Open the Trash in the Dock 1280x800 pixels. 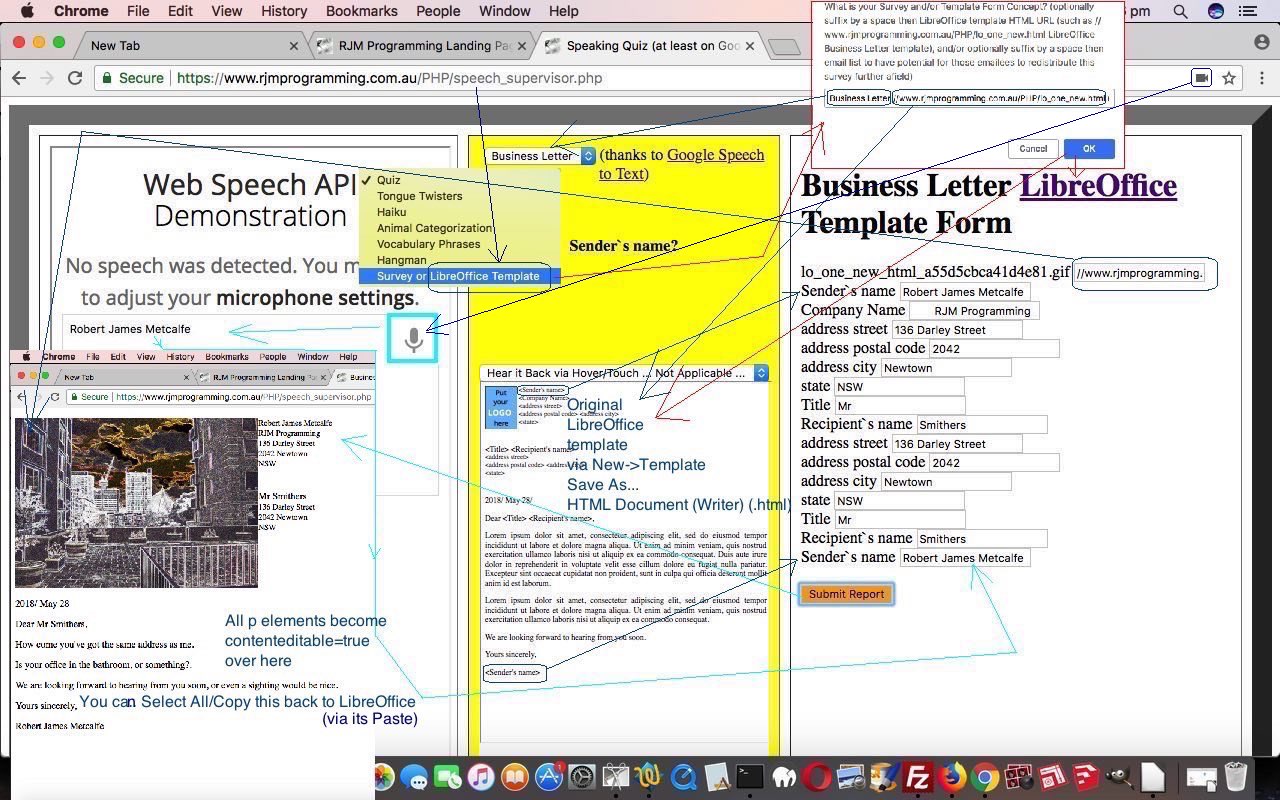pos(1236,777)
